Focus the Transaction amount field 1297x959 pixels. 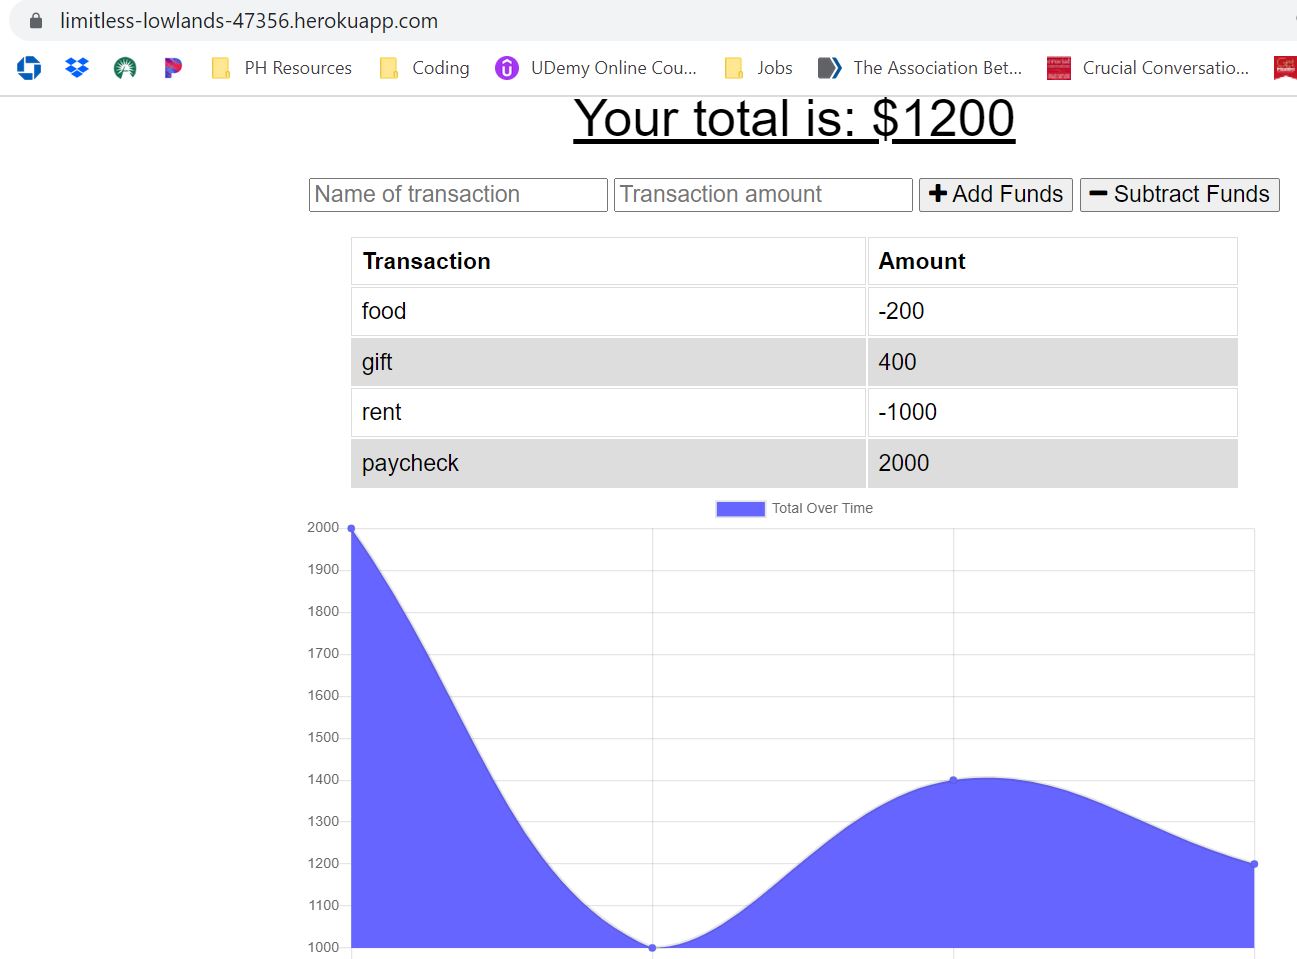763,195
